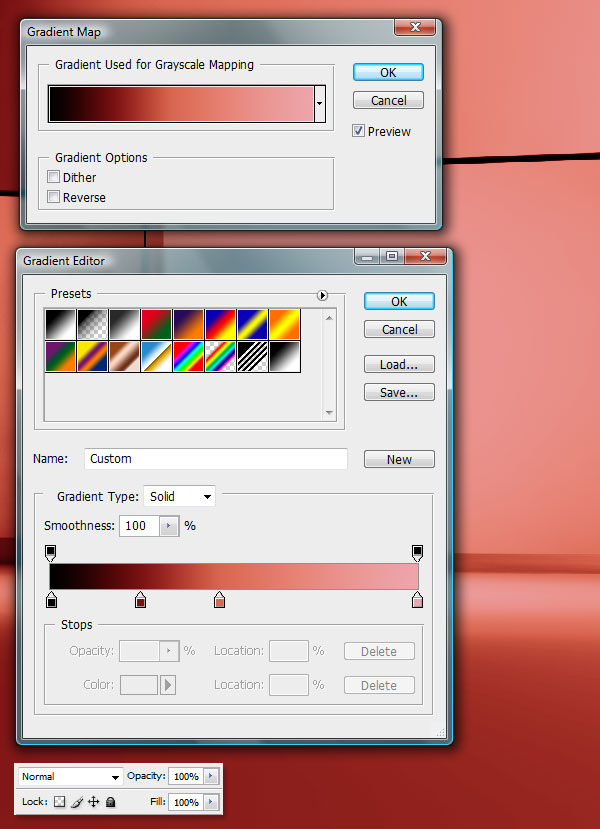The width and height of the screenshot is (600, 829).
Task: Click the lock image pixels brush icon
Action: point(77,802)
